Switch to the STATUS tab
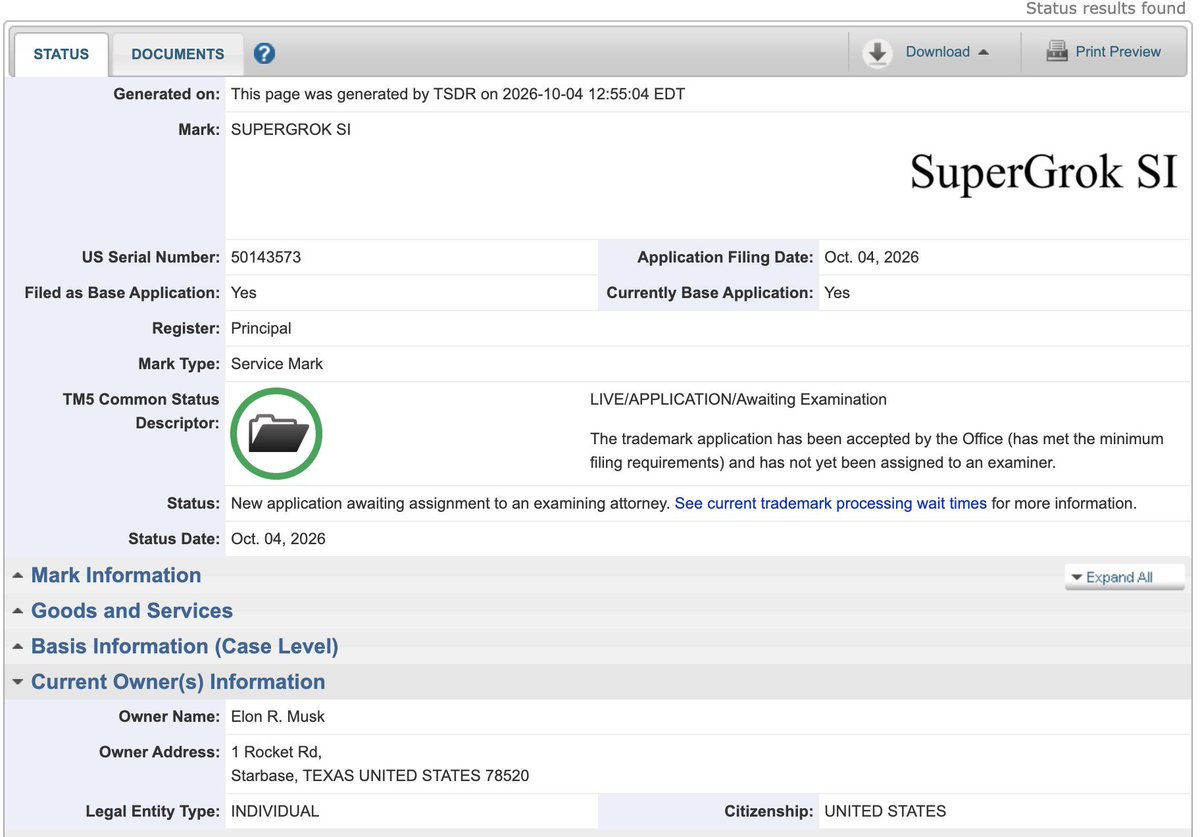Viewport: 1200px width, 837px height. pyautogui.click(x=61, y=54)
